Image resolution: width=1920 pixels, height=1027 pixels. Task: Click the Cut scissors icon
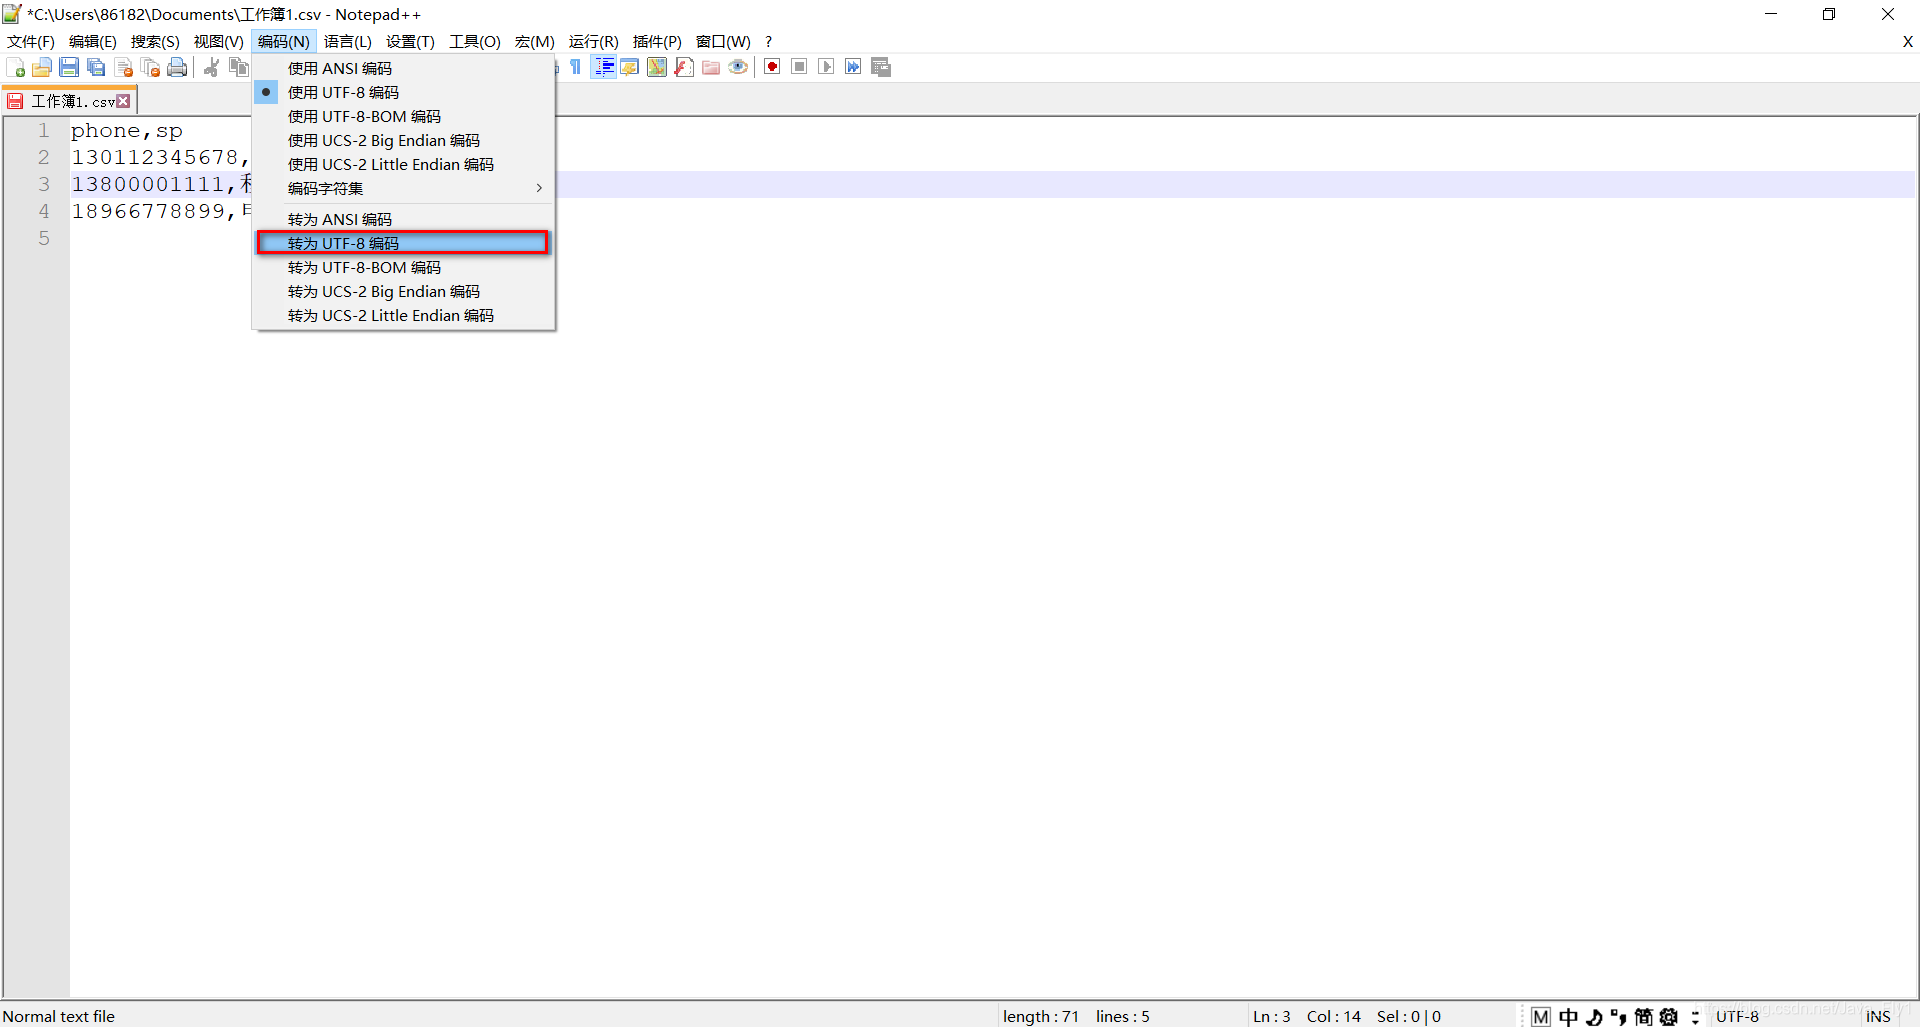tap(211, 67)
